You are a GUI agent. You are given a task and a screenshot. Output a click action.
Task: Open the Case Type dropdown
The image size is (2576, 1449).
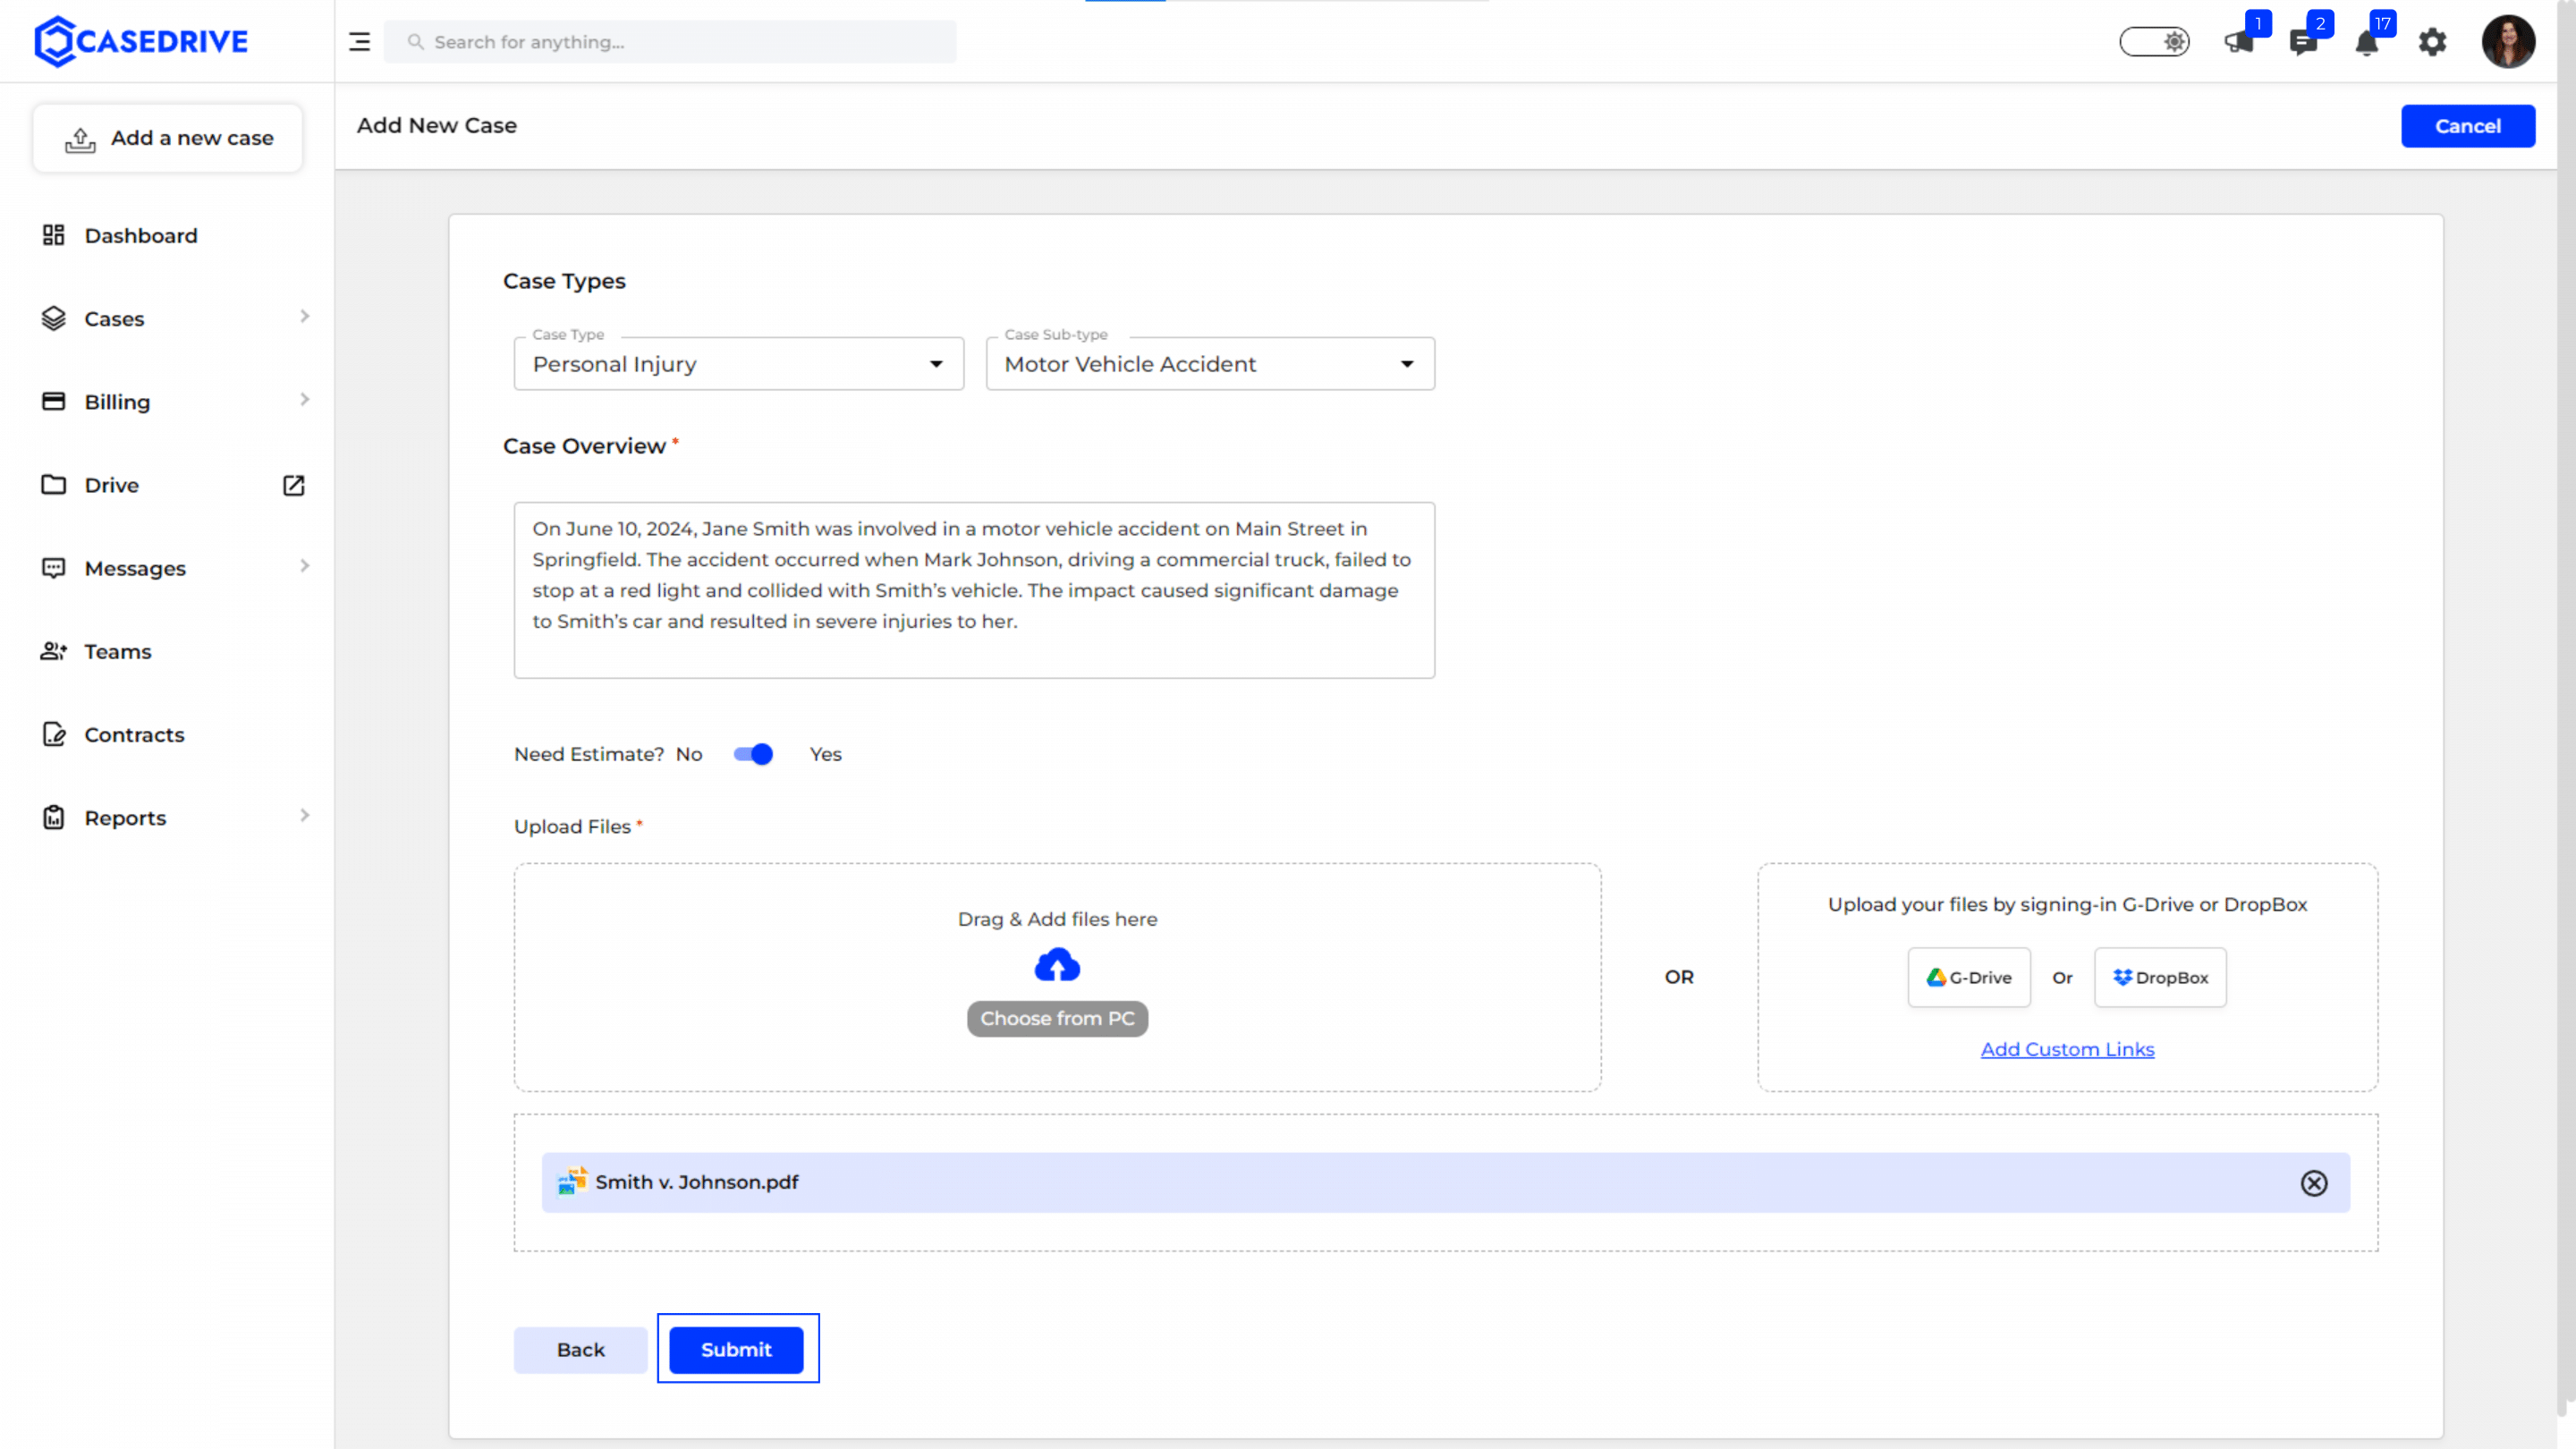(738, 363)
